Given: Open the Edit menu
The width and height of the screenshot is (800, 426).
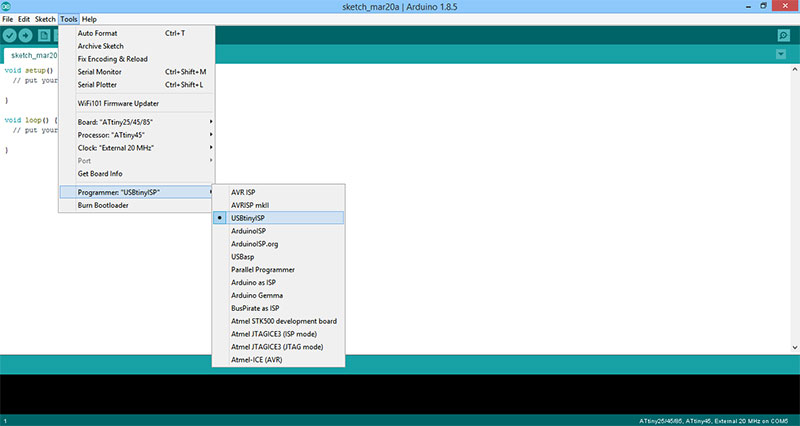Looking at the screenshot, I should pyautogui.click(x=24, y=19).
